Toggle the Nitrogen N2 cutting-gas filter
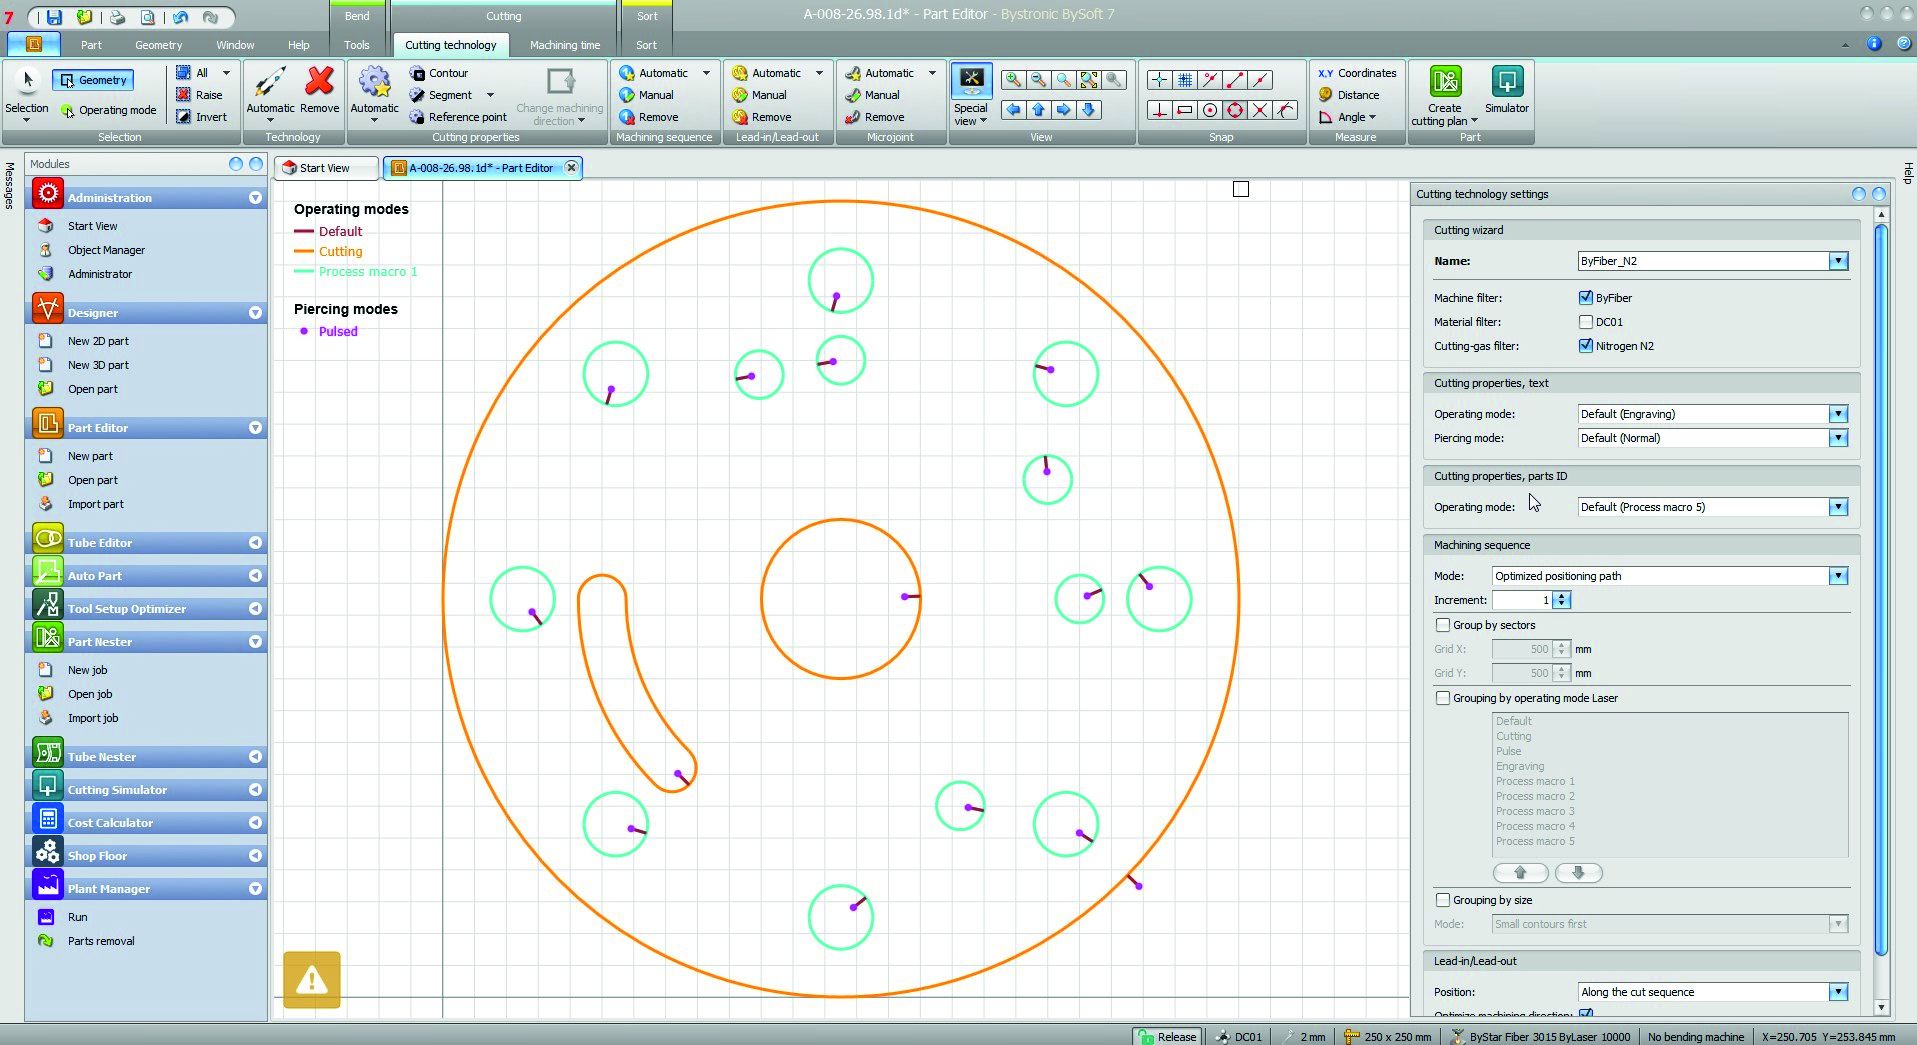The image size is (1917, 1045). [x=1585, y=346]
